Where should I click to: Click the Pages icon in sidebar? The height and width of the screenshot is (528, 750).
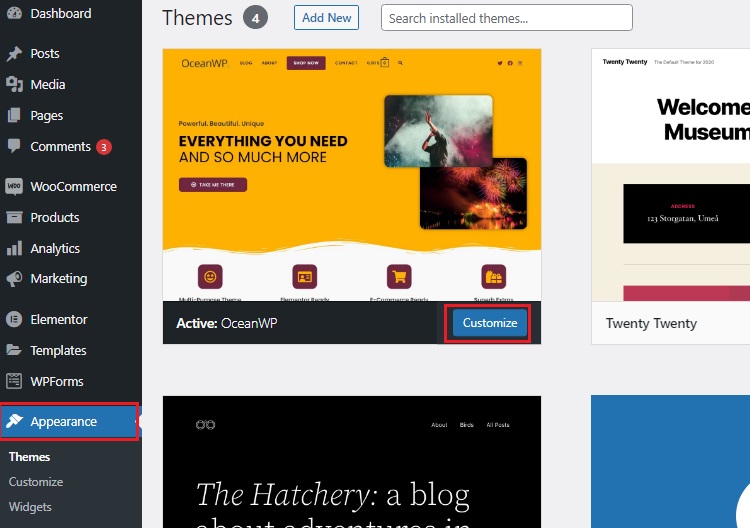(x=14, y=115)
